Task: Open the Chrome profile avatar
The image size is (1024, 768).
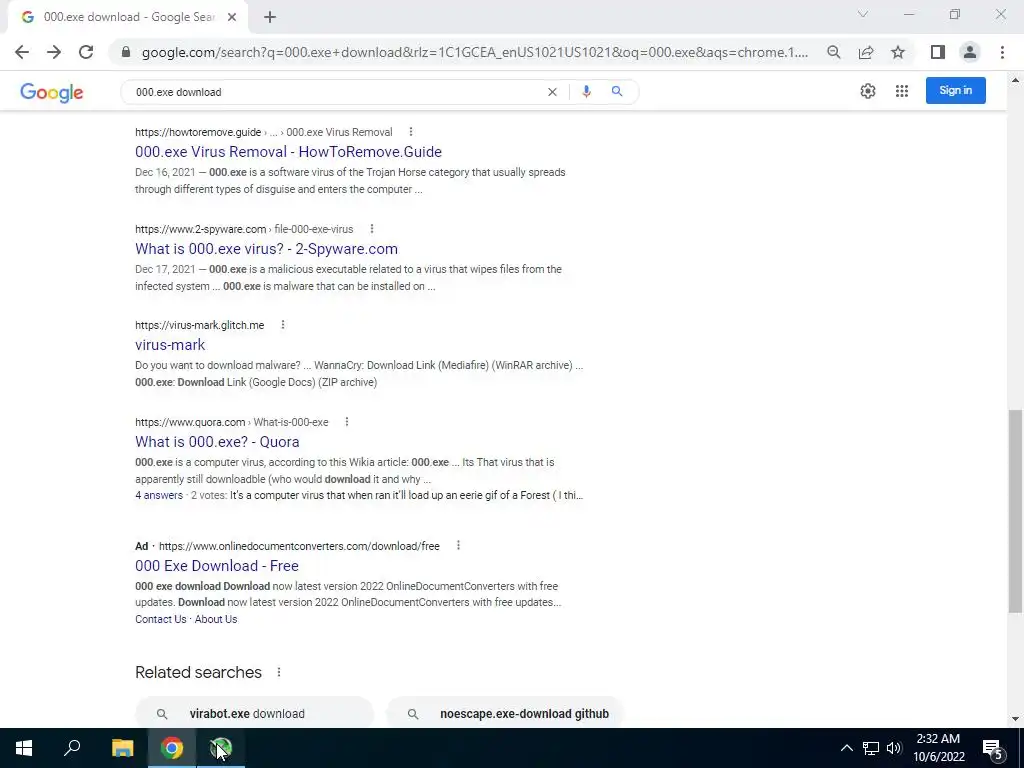Action: (x=970, y=52)
